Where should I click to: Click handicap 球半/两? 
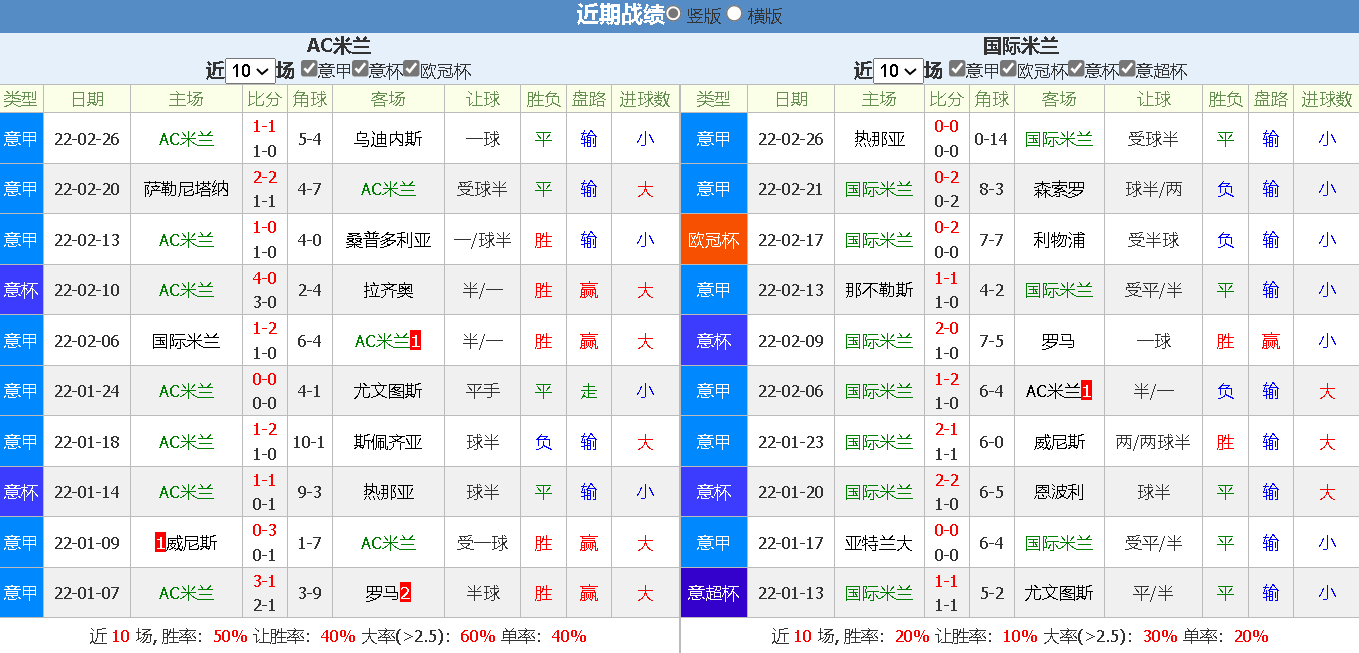[1154, 189]
